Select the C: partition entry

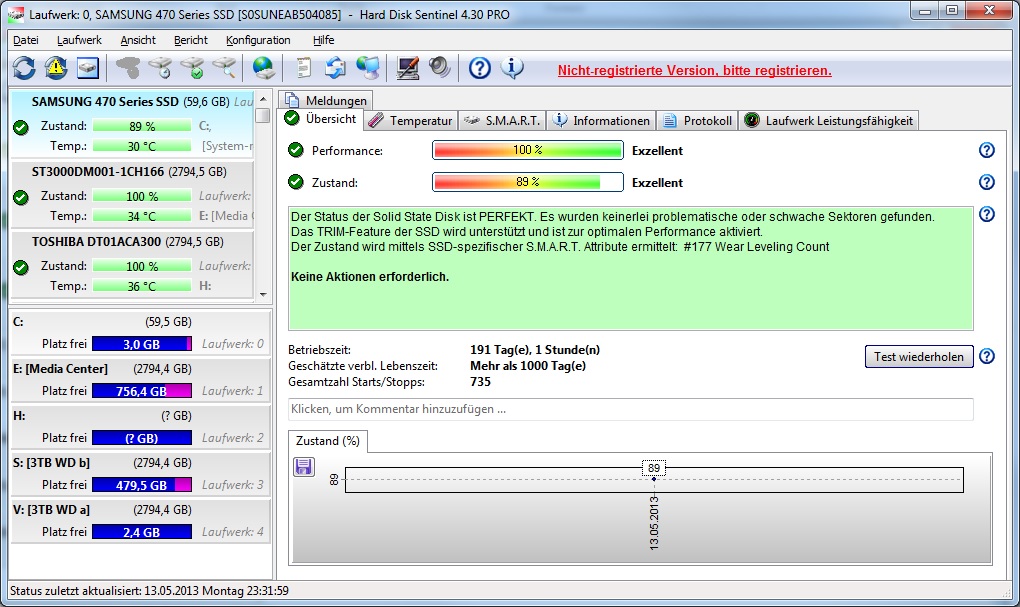tap(140, 333)
